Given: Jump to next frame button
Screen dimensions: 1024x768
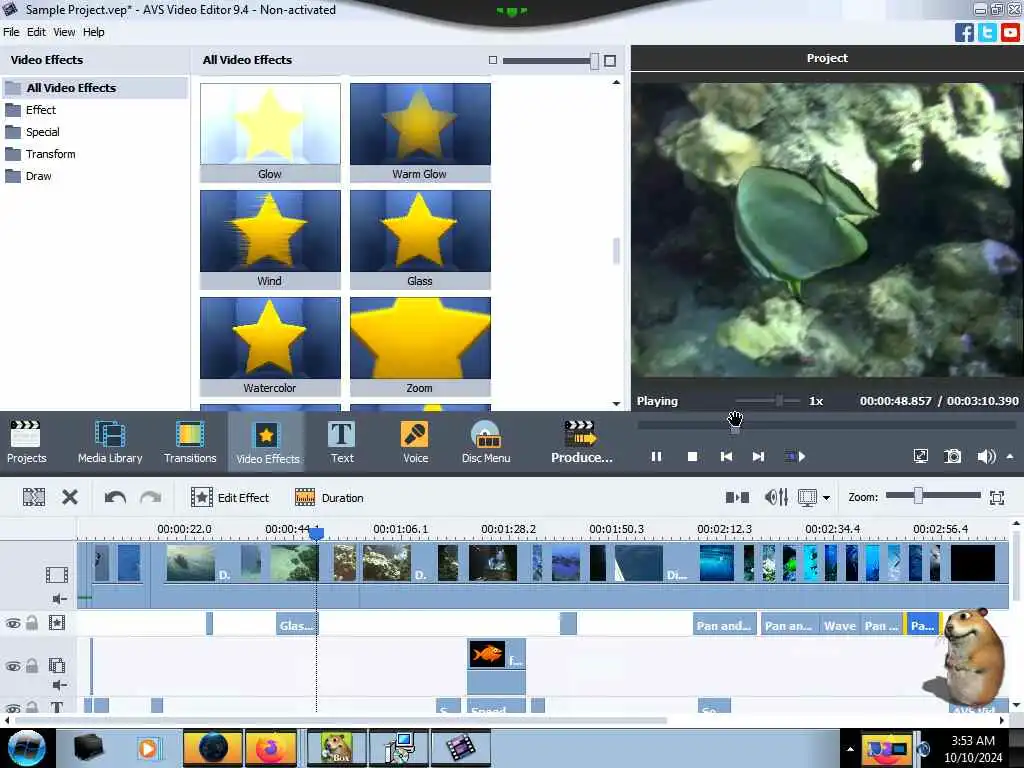Looking at the screenshot, I should 758,456.
